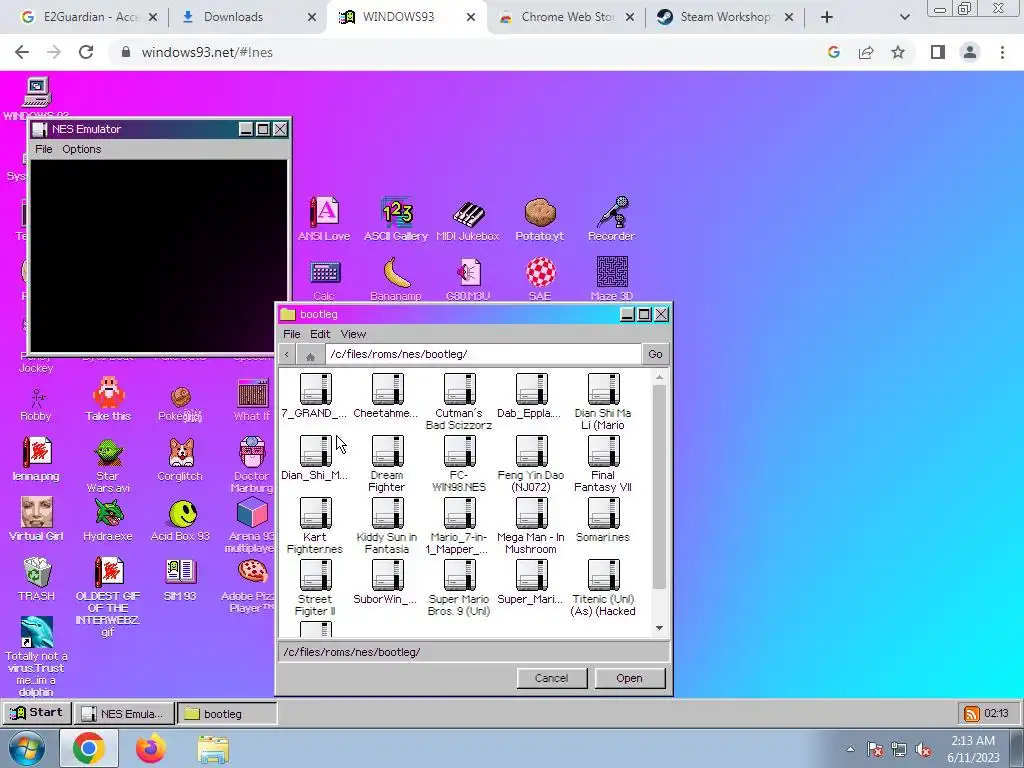
Task: Open File menu in NES Emulator
Action: (x=44, y=149)
